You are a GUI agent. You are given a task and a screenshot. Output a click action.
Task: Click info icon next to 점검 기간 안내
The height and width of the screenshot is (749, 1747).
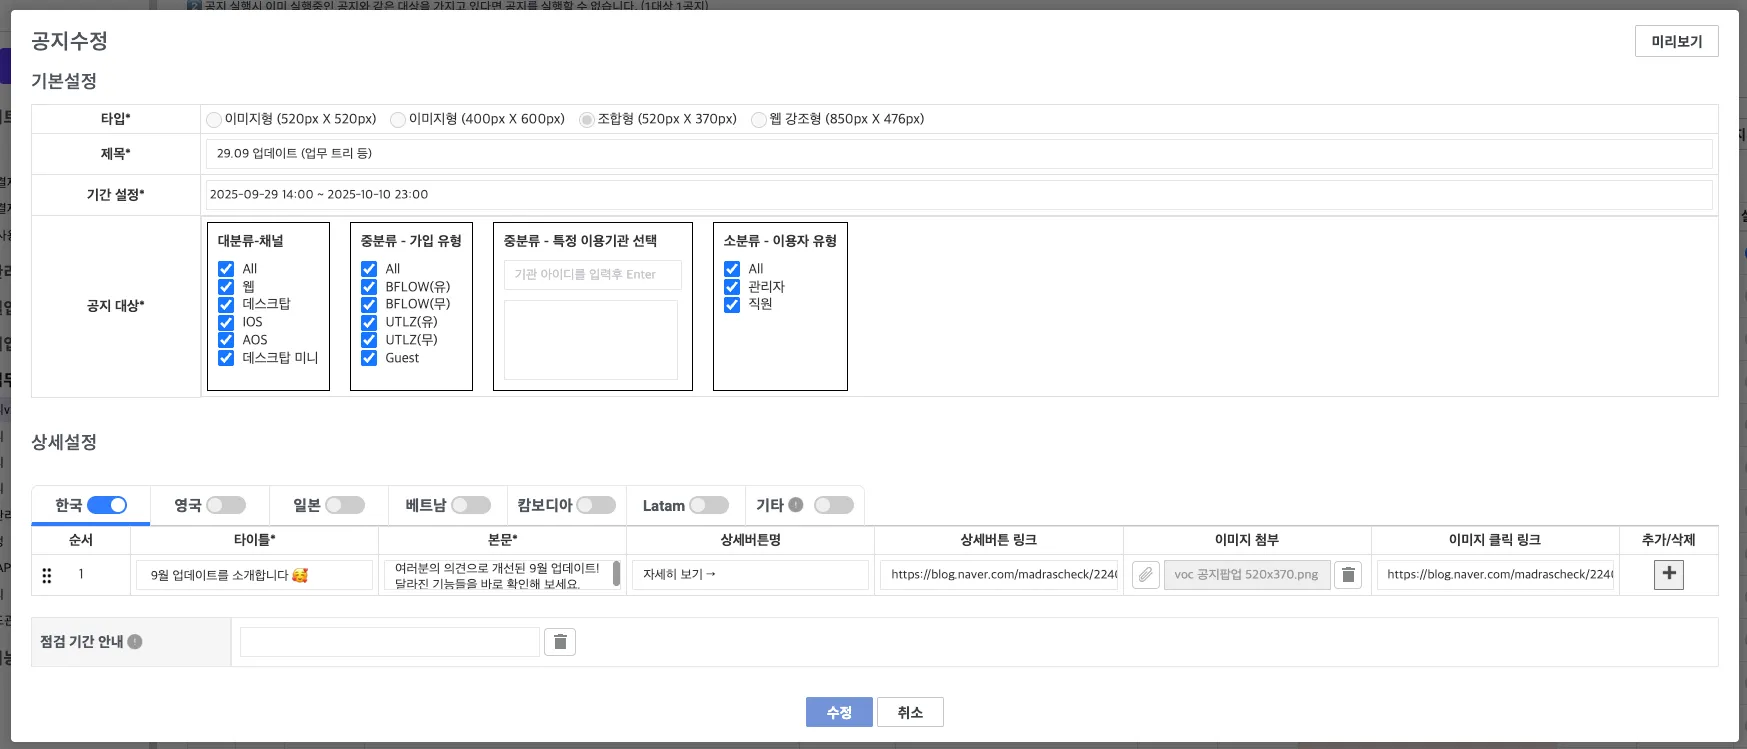135,642
